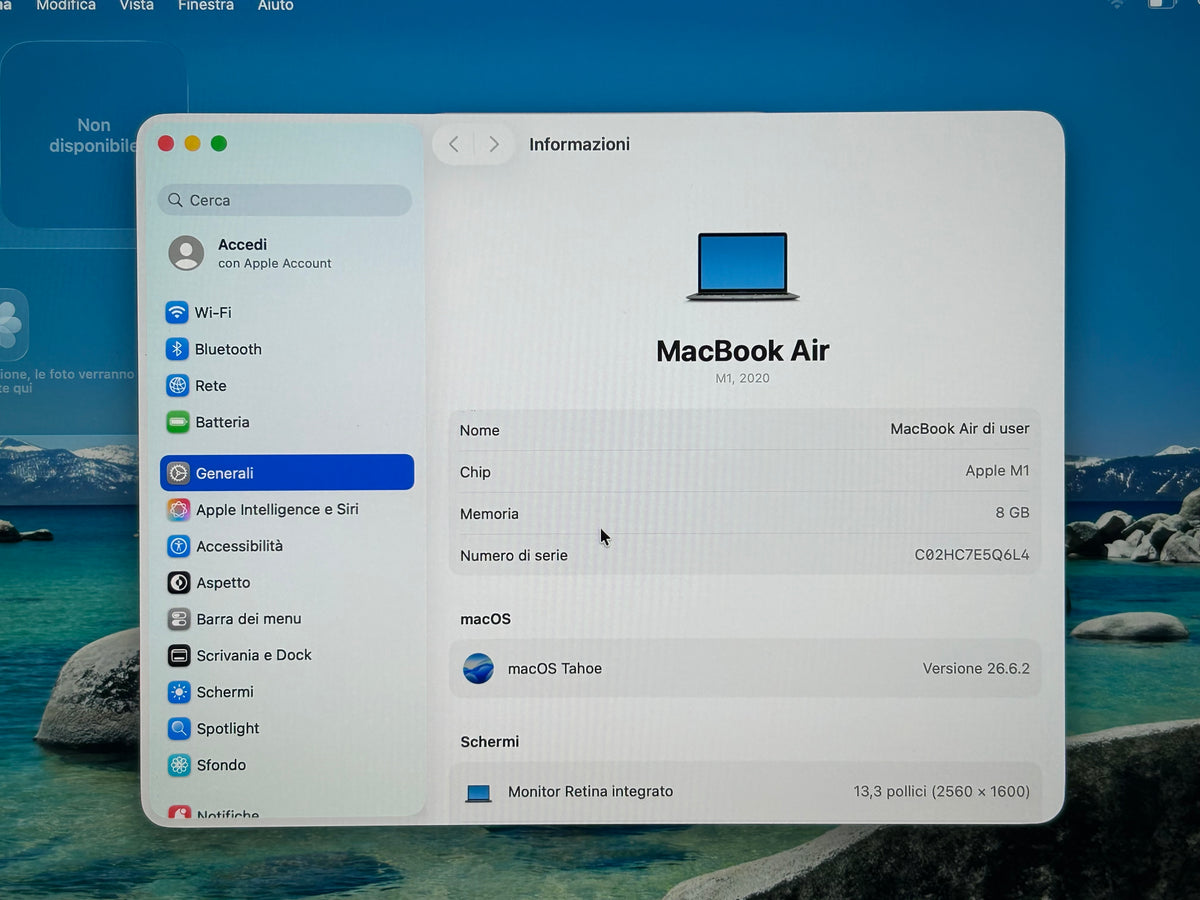The image size is (1200, 900).
Task: Click the Apple M1 chip value
Action: pyautogui.click(x=997, y=471)
